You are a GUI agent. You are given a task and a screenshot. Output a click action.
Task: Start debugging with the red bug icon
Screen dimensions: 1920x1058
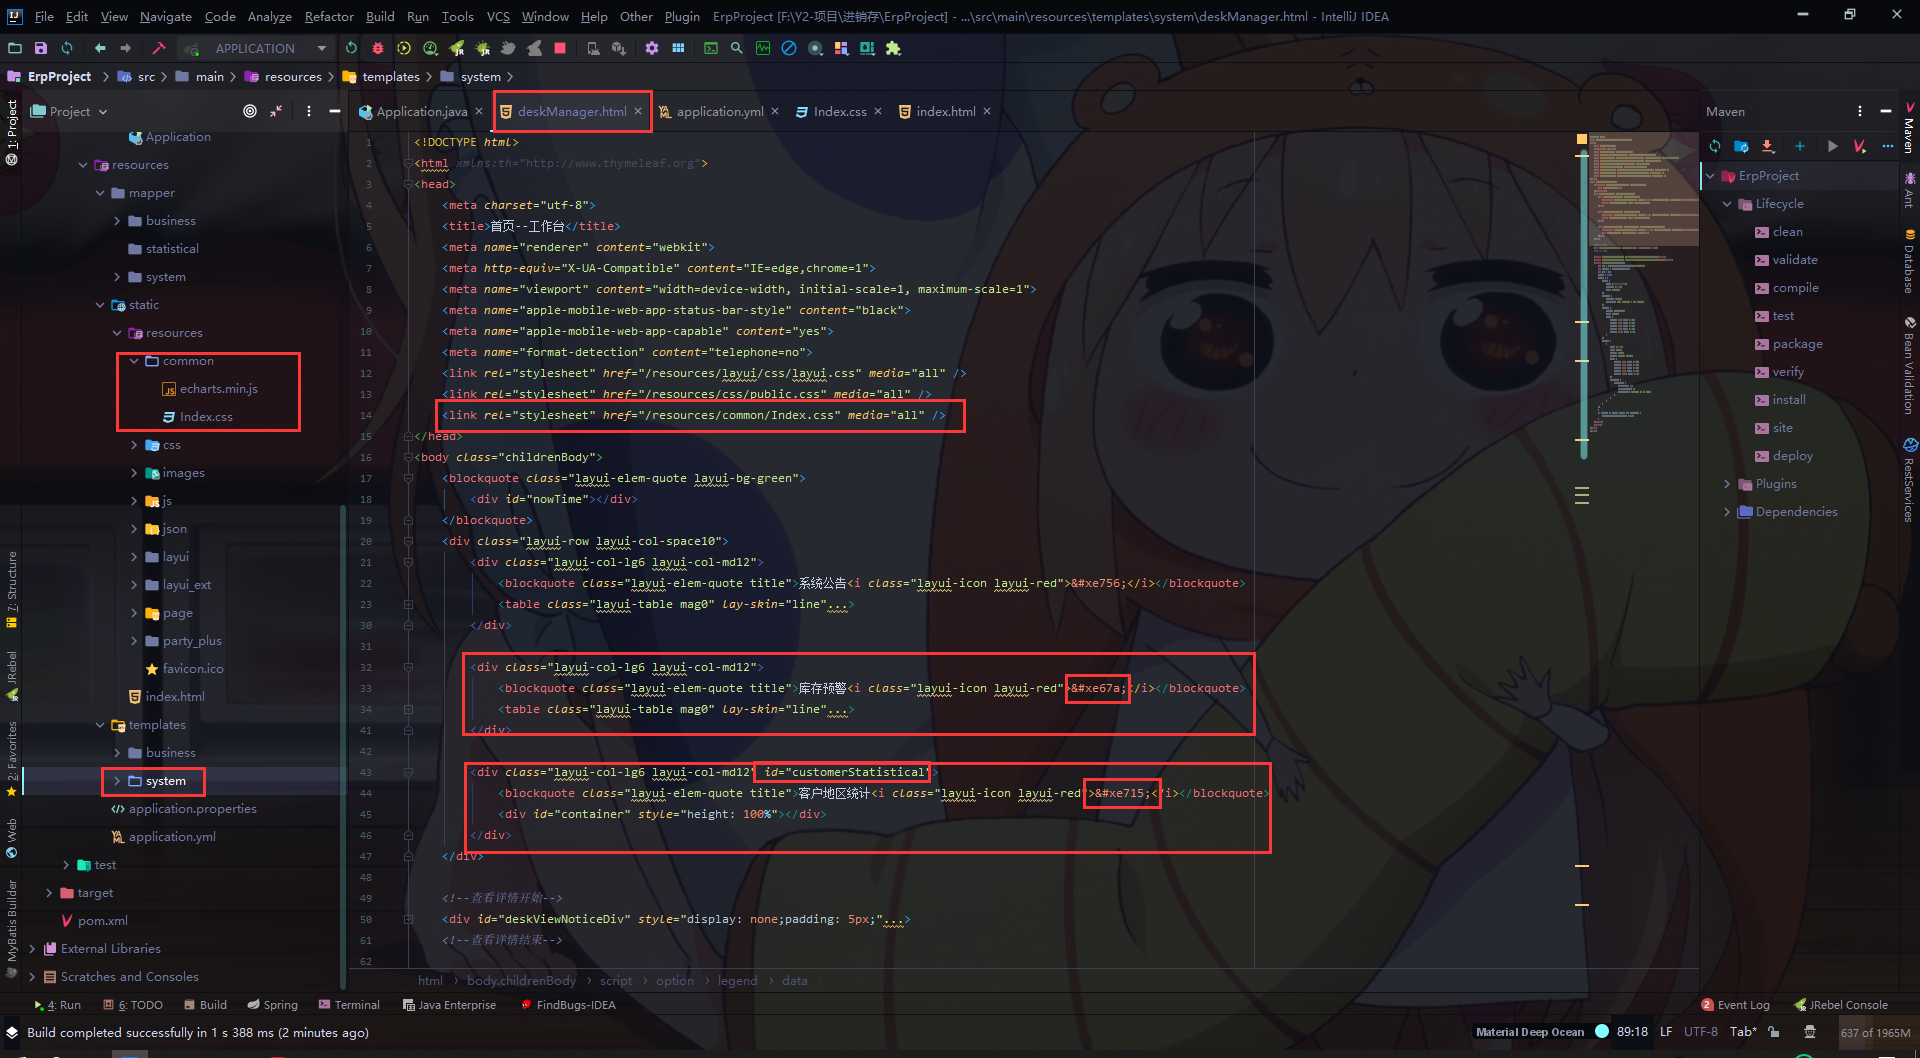(x=377, y=48)
